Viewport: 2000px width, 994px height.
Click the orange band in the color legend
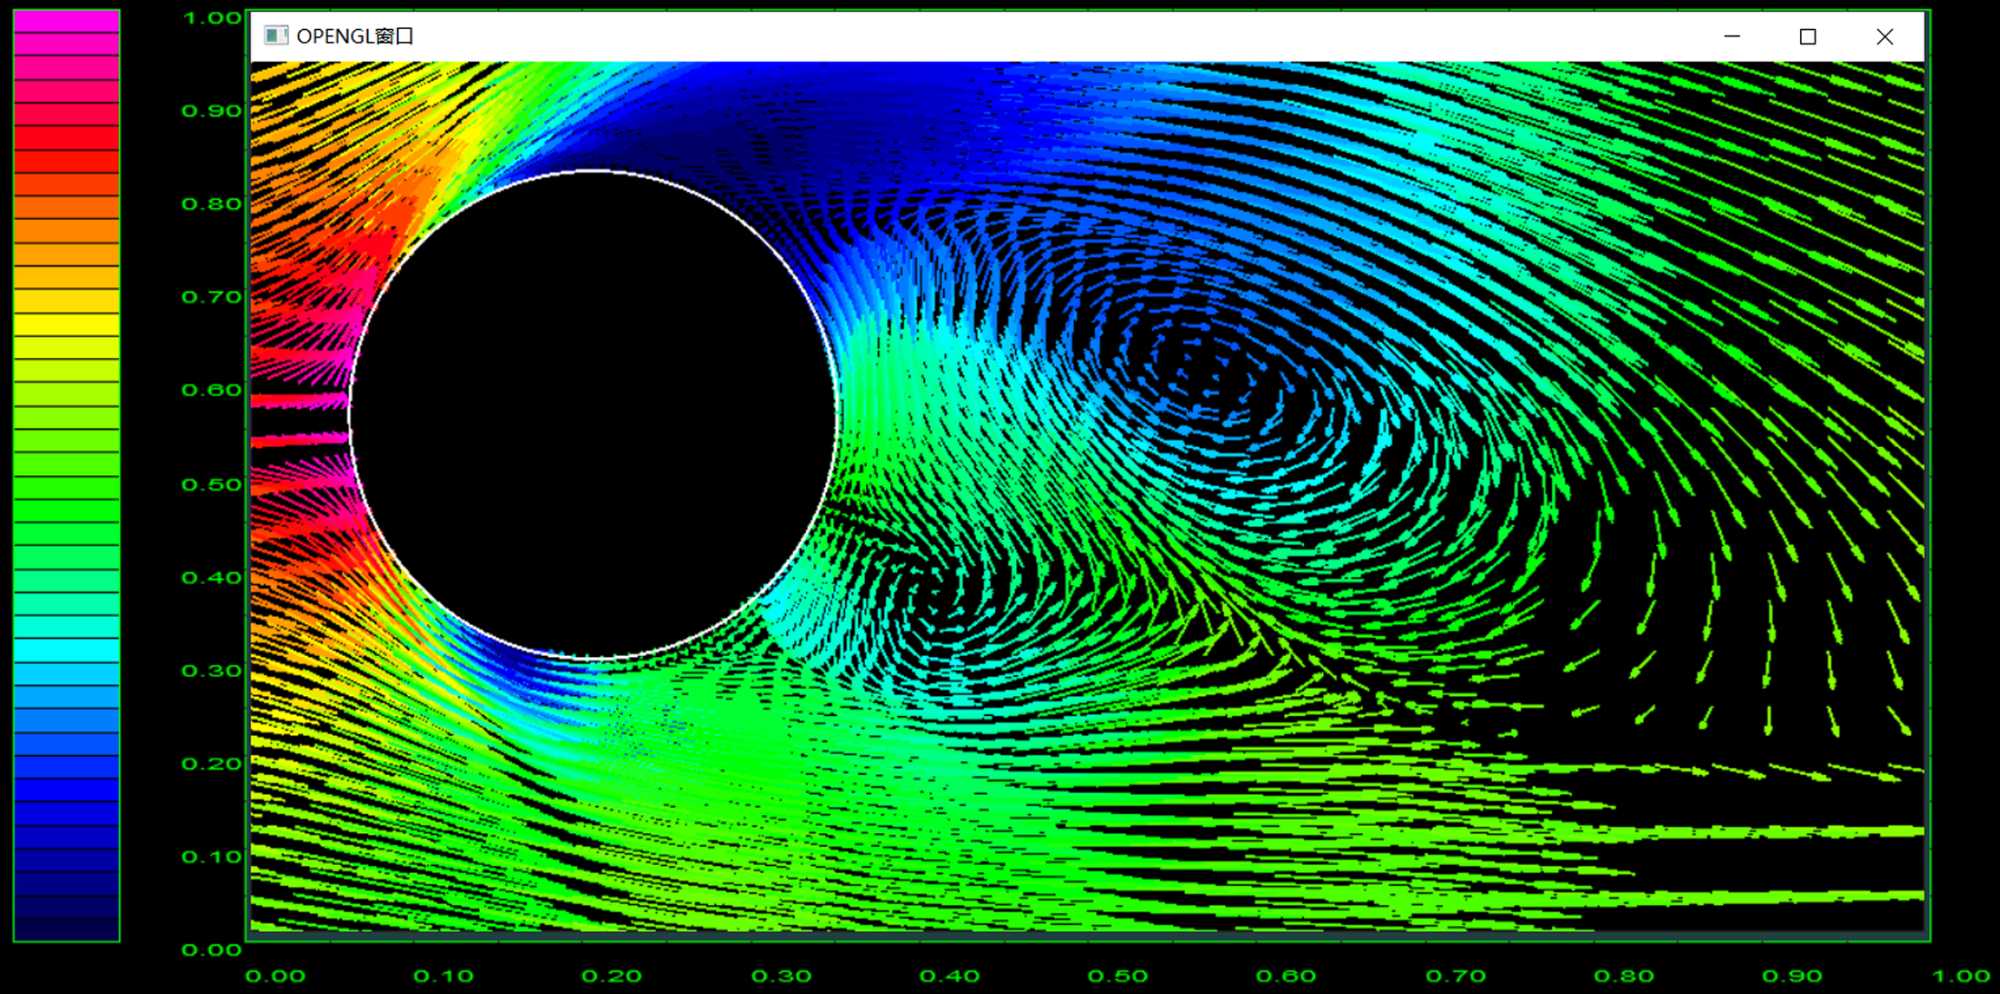pos(67,231)
